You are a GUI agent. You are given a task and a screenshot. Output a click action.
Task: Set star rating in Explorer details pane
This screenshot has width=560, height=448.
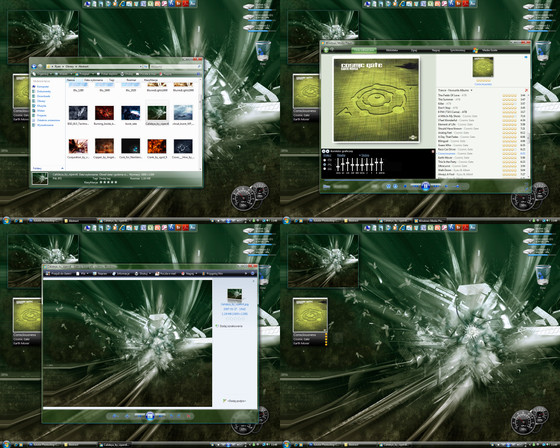tap(108, 182)
